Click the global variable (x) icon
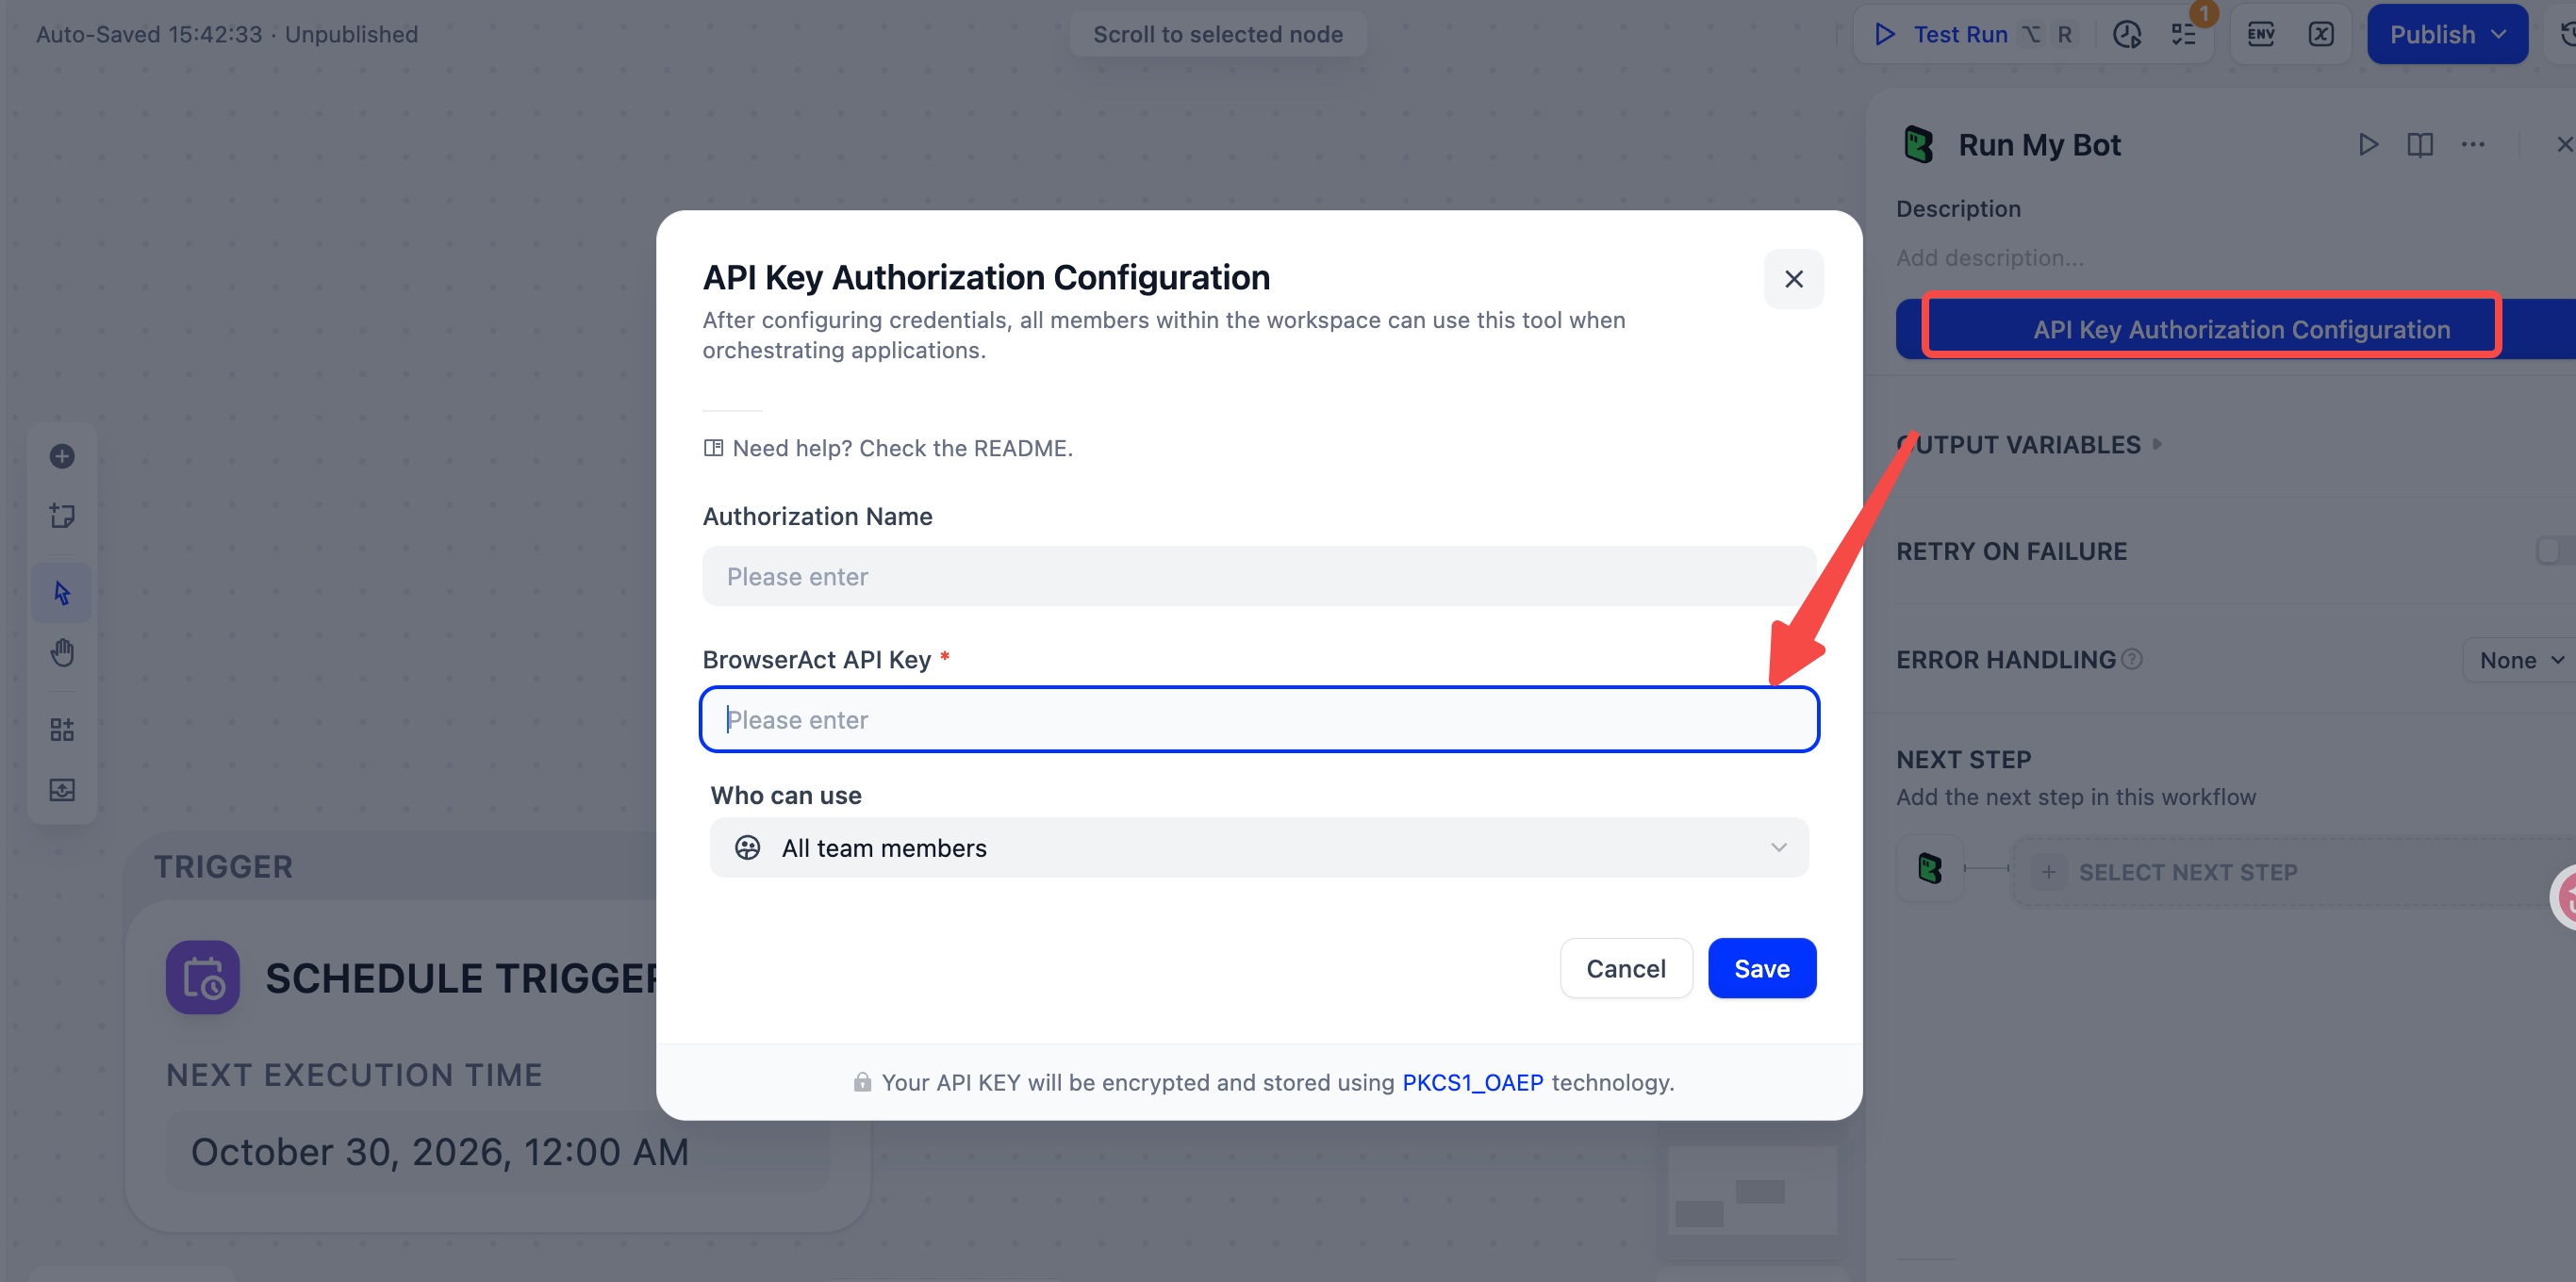Viewport: 2576px width, 1282px height. (x=2321, y=35)
